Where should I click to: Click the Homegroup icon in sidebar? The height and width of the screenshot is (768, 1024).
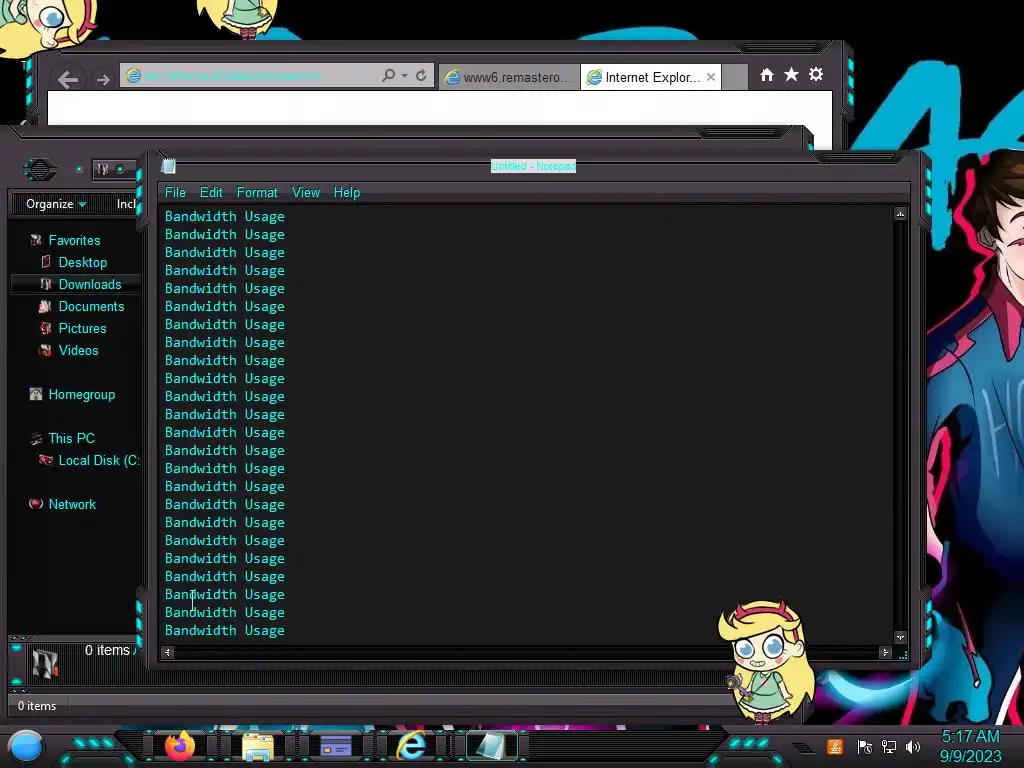[x=36, y=394]
